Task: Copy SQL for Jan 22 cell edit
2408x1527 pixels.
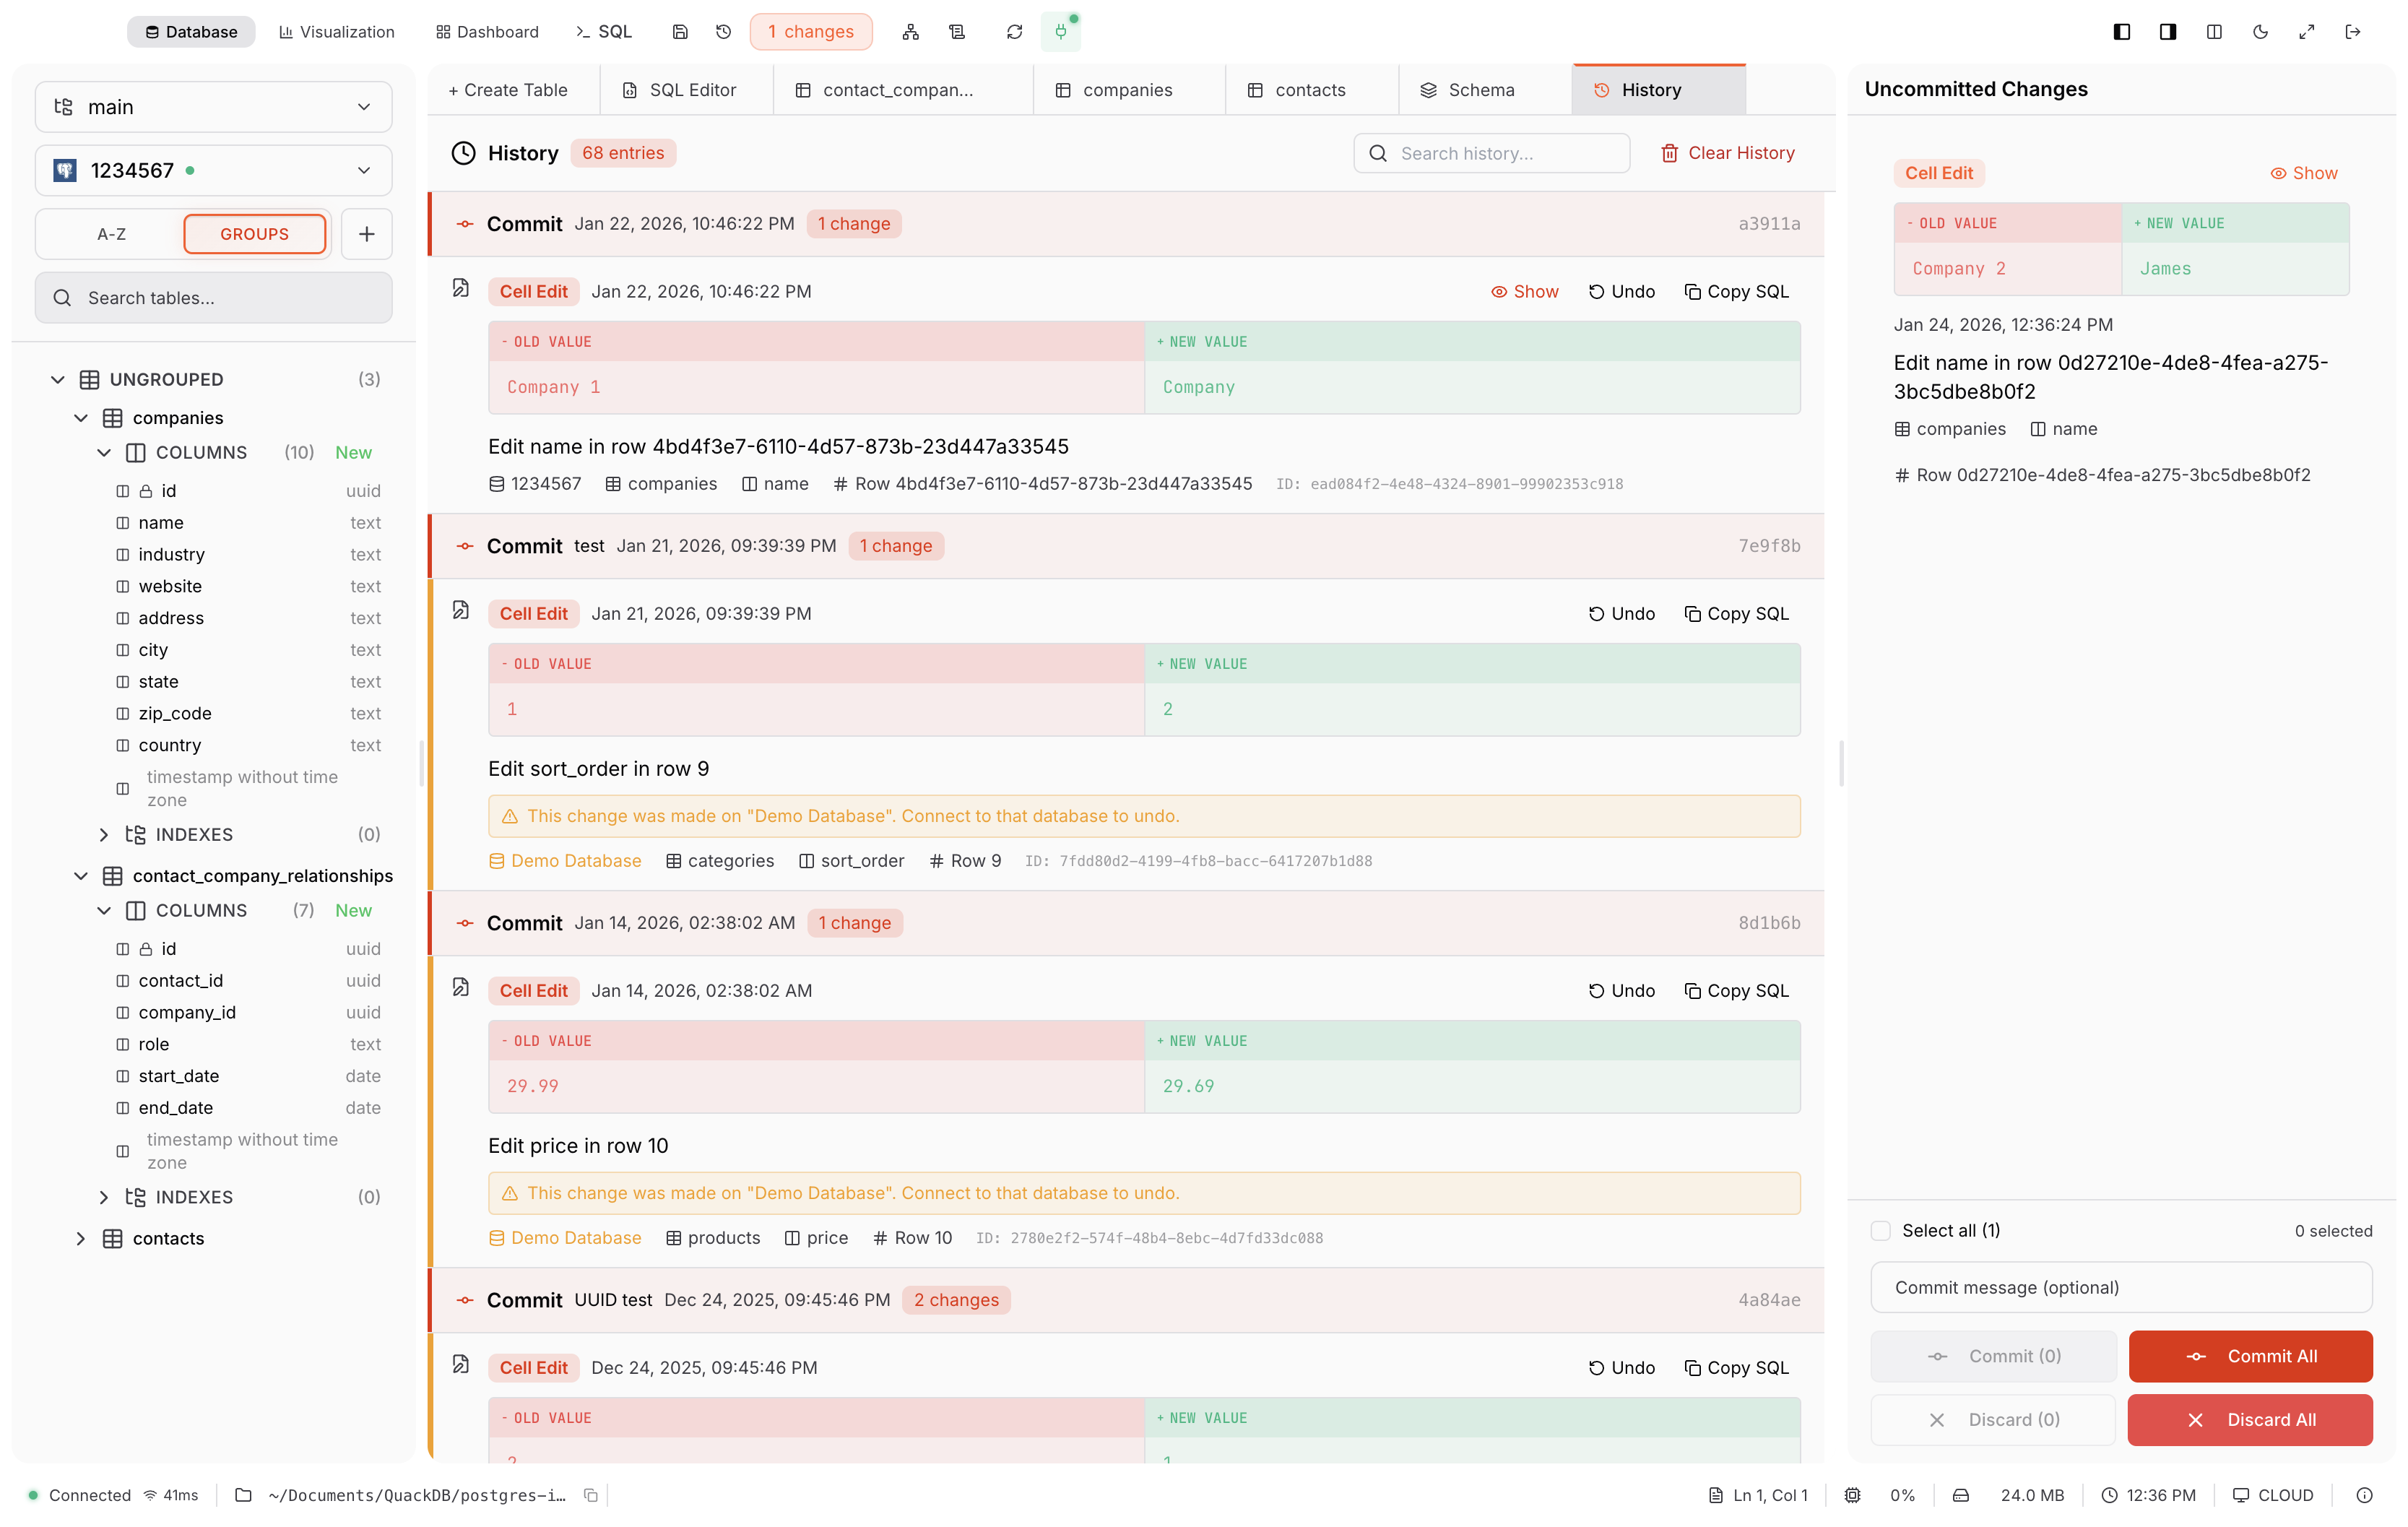Action: [x=1737, y=292]
